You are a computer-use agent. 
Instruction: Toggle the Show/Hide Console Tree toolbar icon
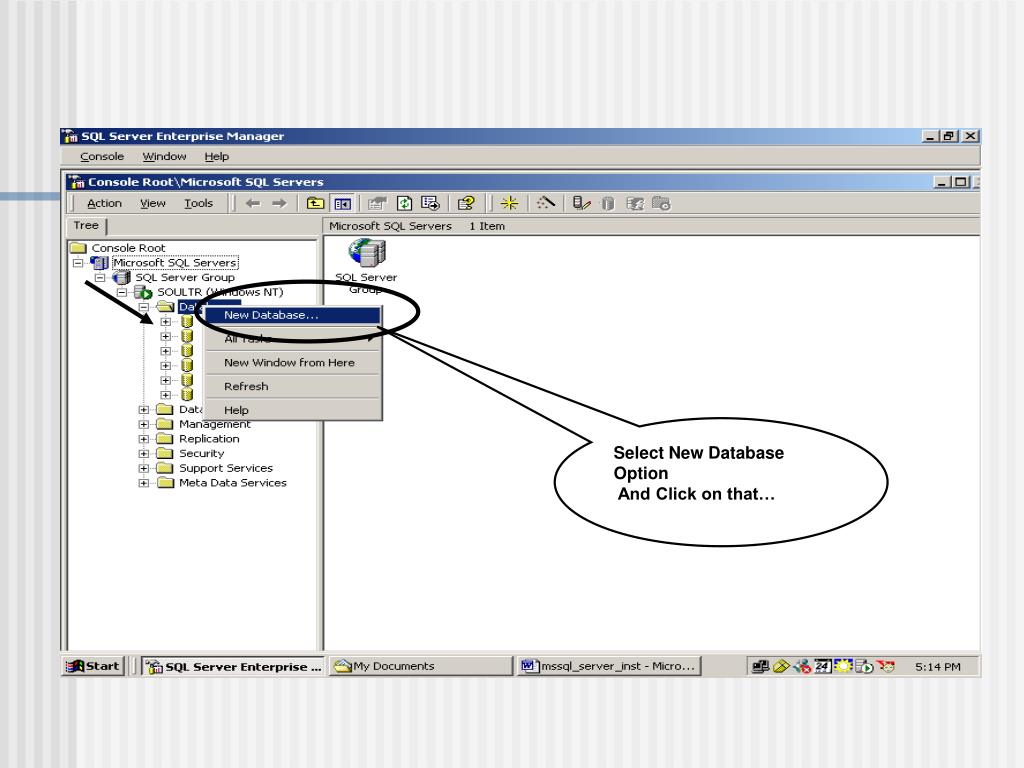342,204
